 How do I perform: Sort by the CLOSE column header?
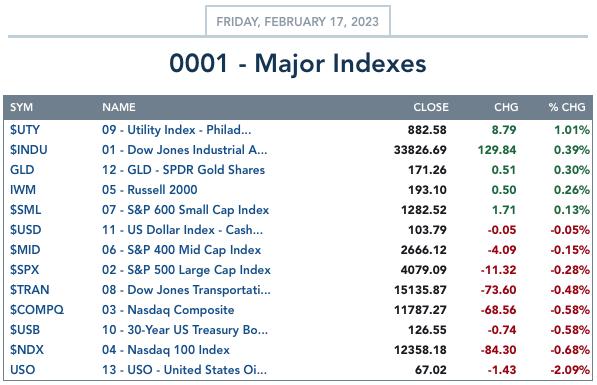431,107
